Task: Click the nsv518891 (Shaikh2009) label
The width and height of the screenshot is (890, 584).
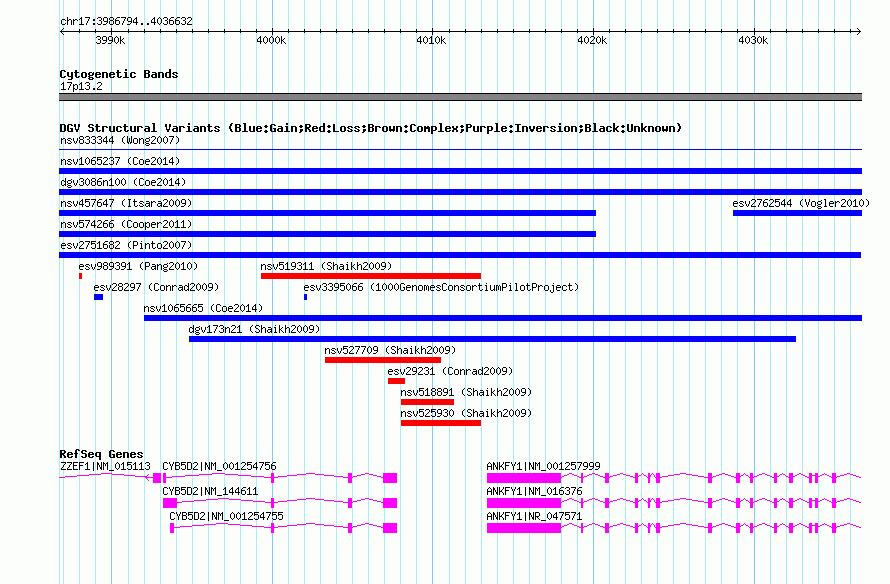Action: click(x=466, y=392)
